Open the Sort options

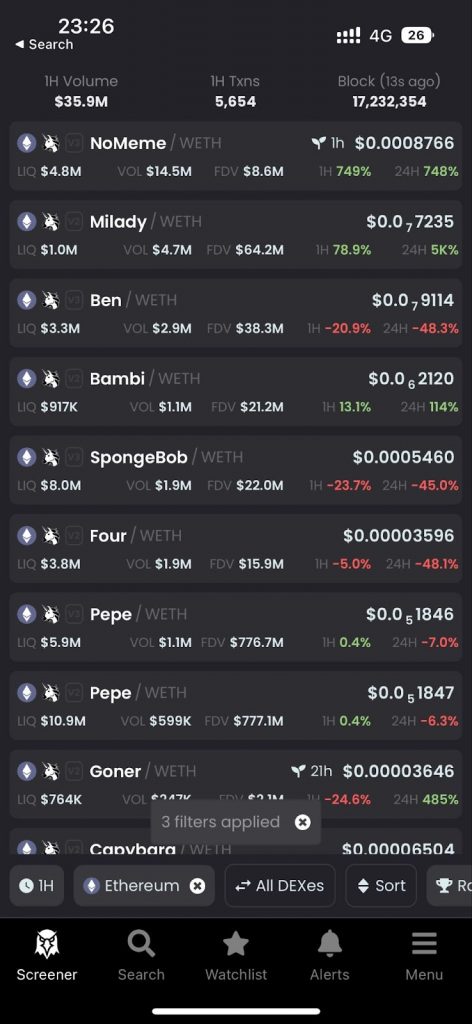[x=381, y=886]
